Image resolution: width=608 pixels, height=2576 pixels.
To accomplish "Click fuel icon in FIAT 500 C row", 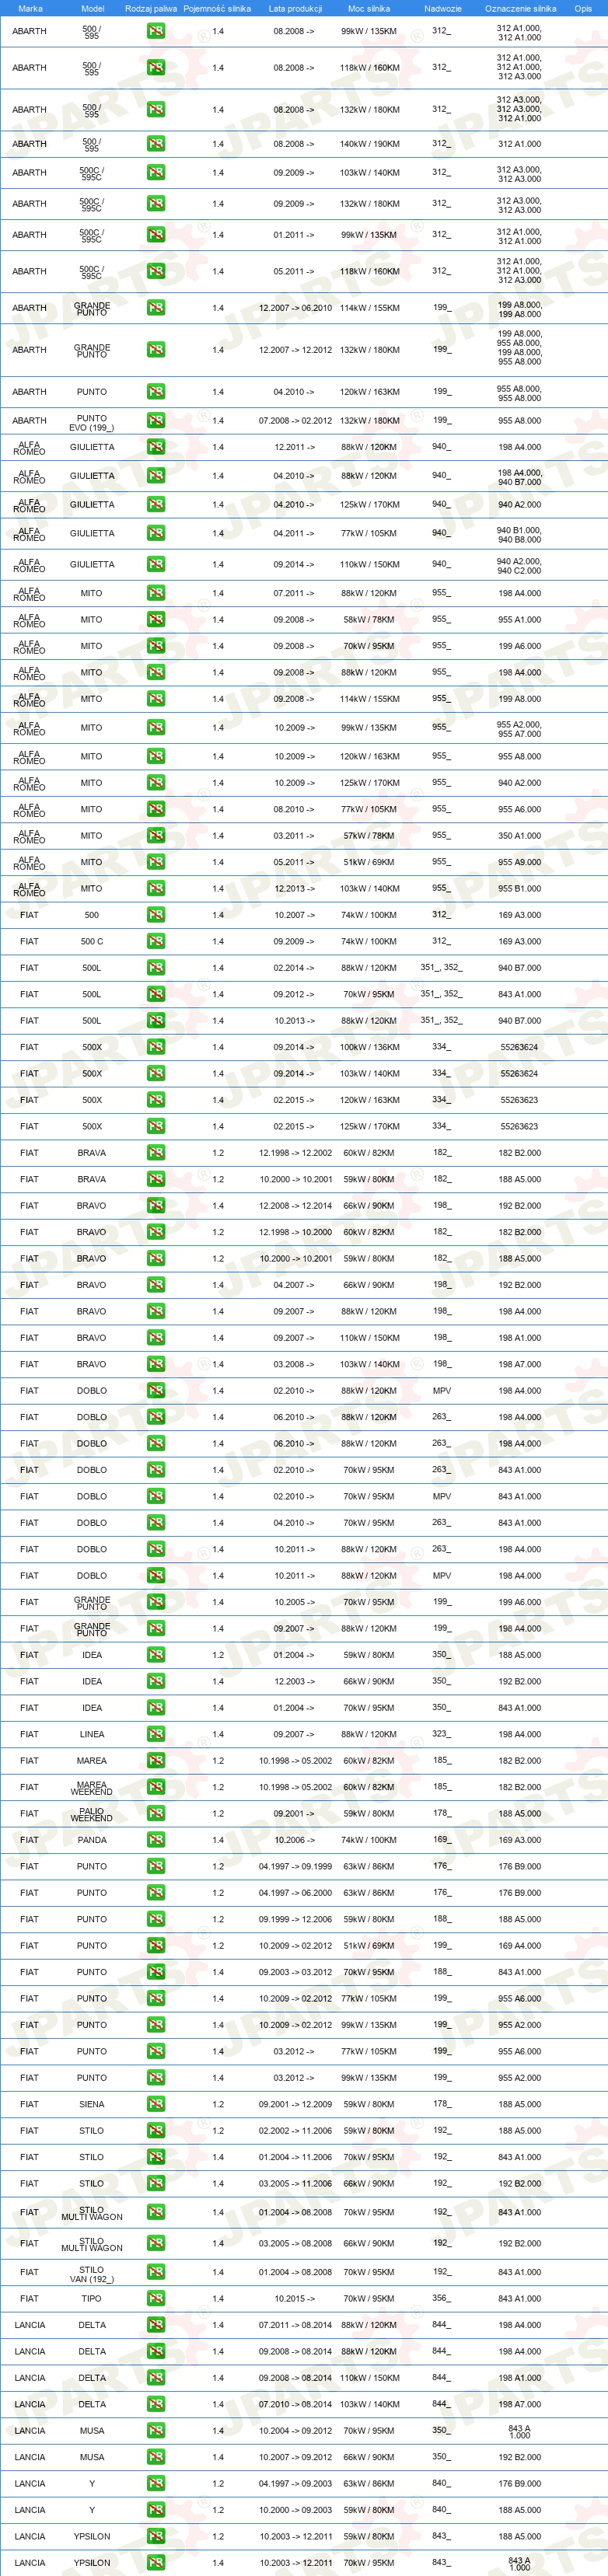I will pos(156,941).
